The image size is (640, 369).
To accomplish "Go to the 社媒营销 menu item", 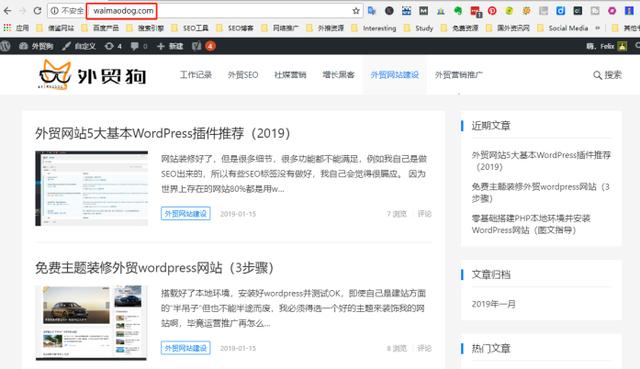I will (x=290, y=75).
